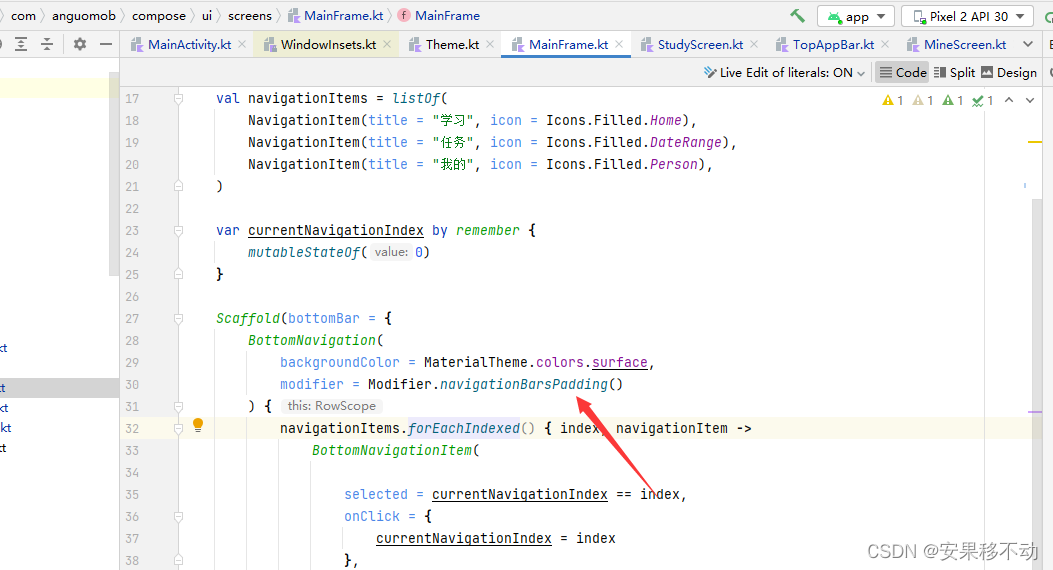The width and height of the screenshot is (1053, 570).
Task: Collapse forEachIndexed block on line 32
Action: coord(179,428)
